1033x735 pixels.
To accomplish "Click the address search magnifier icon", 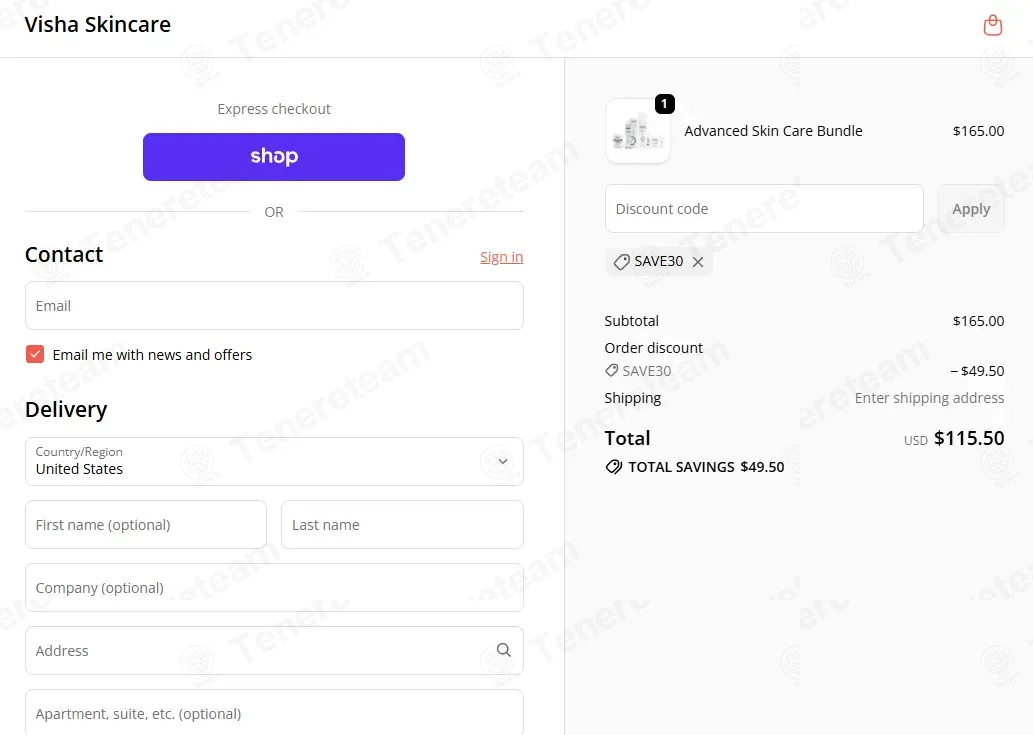I will pos(503,650).
